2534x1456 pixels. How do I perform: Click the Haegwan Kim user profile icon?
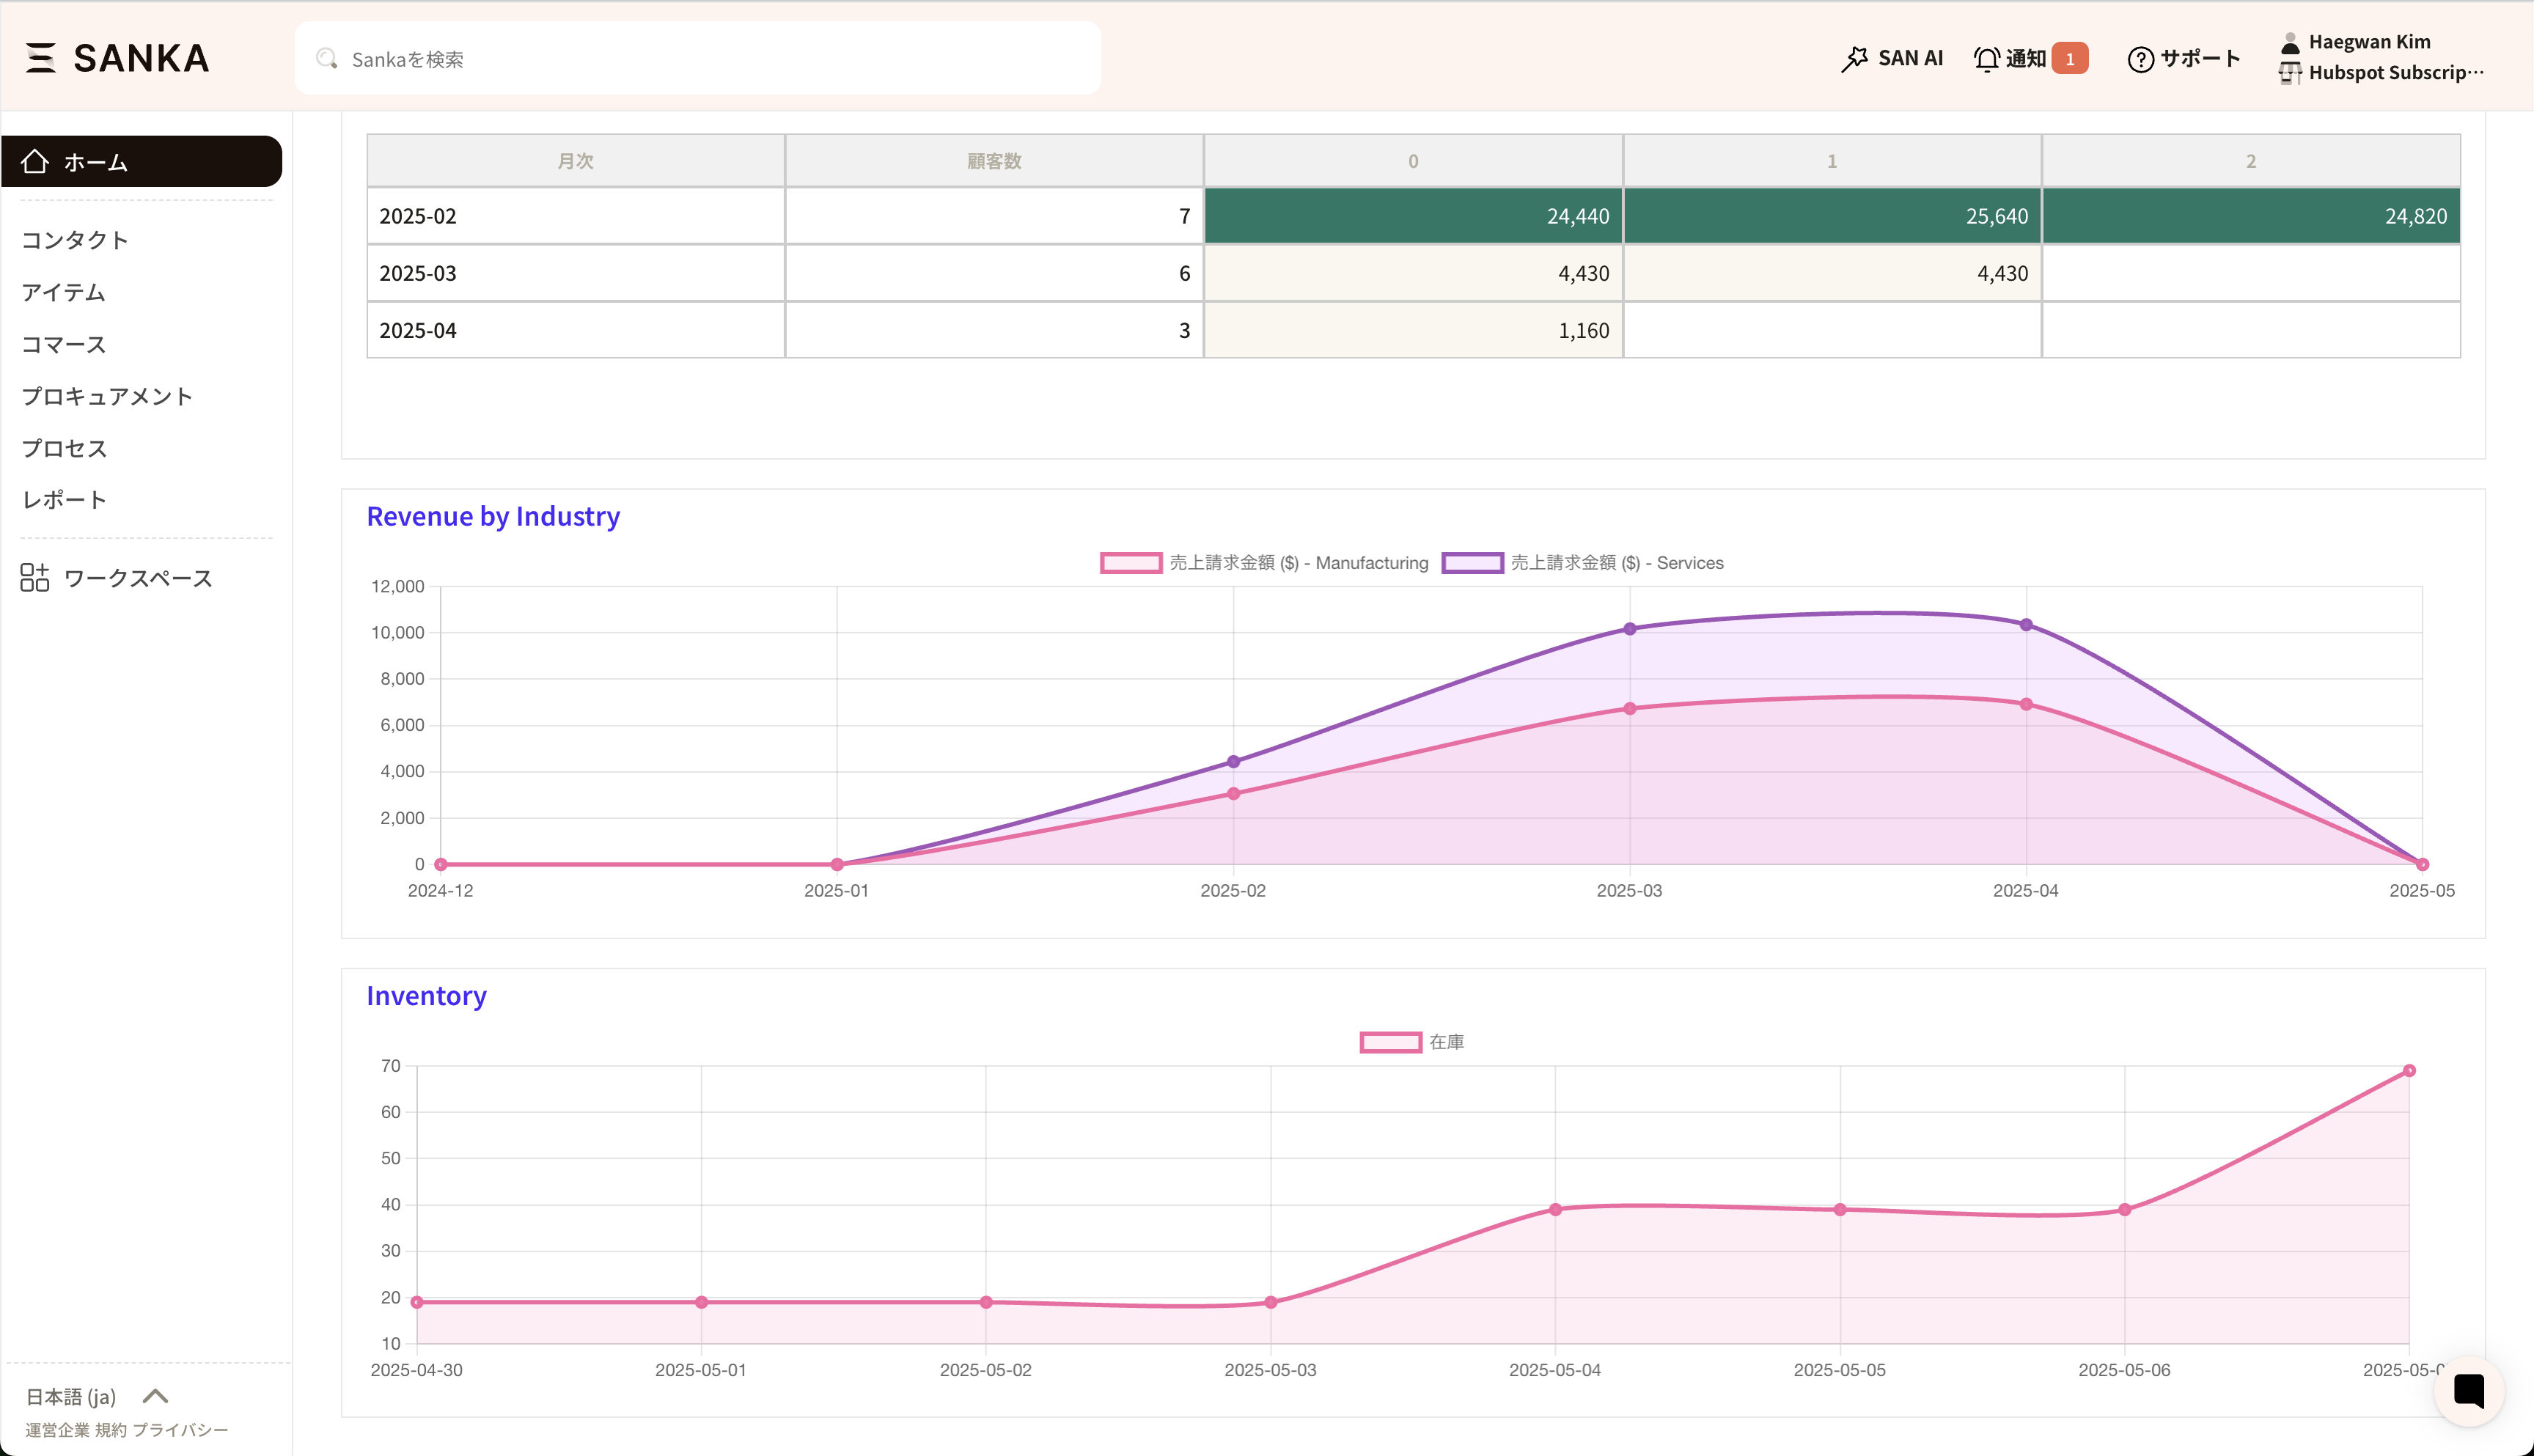click(x=2290, y=42)
